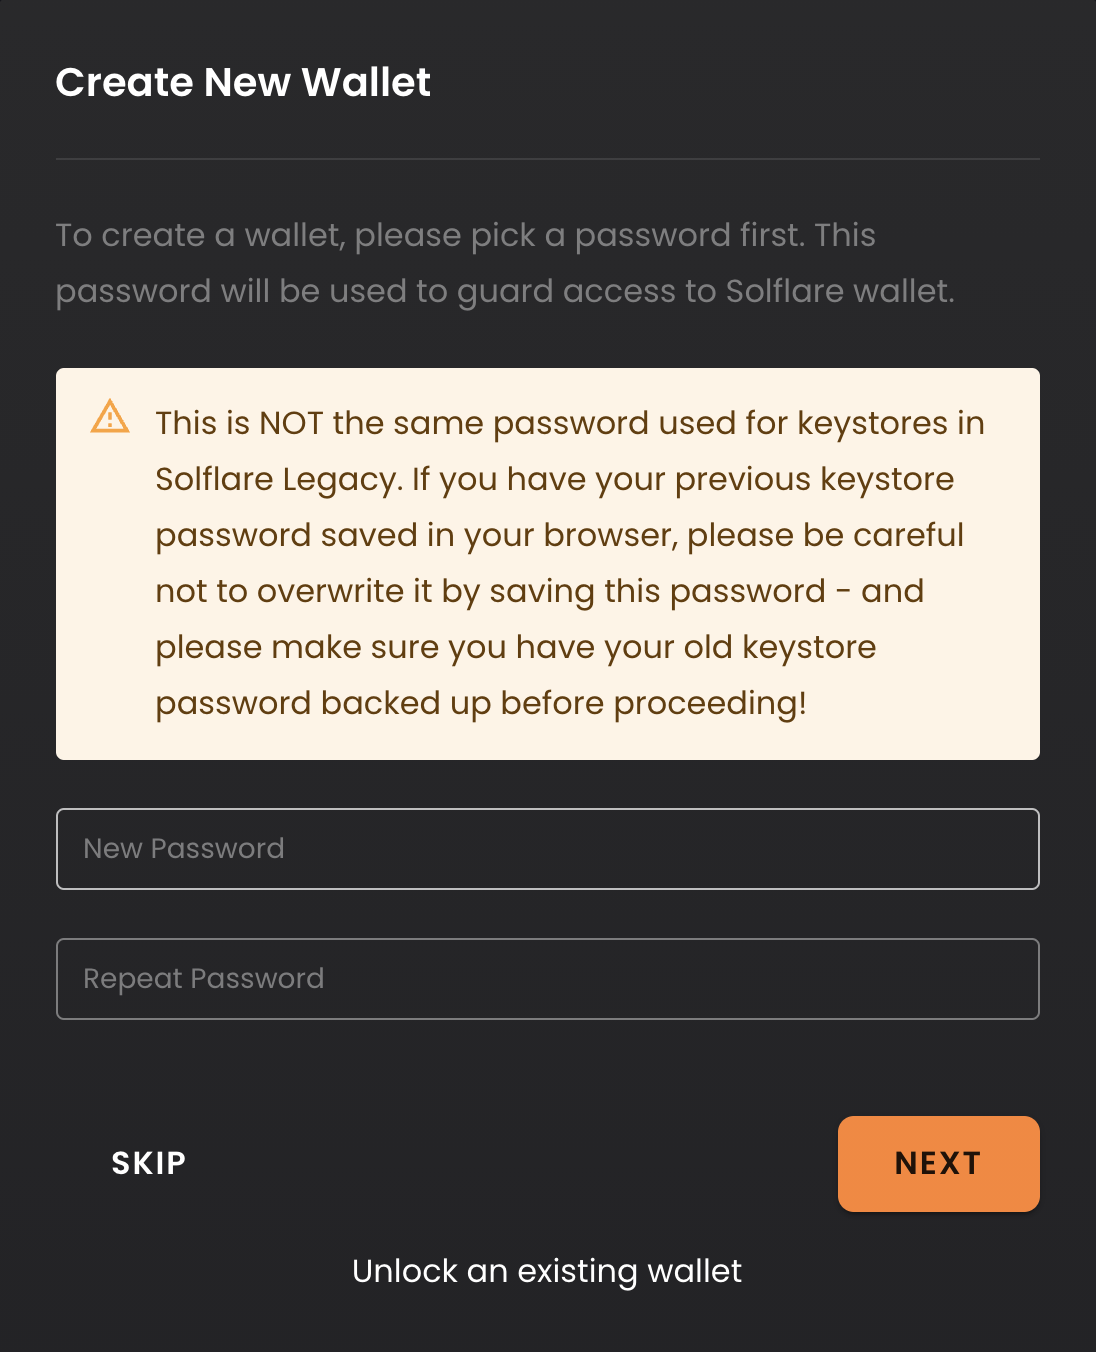Click the Repeat Password placeholder text
This screenshot has width=1096, height=1352.
(204, 979)
